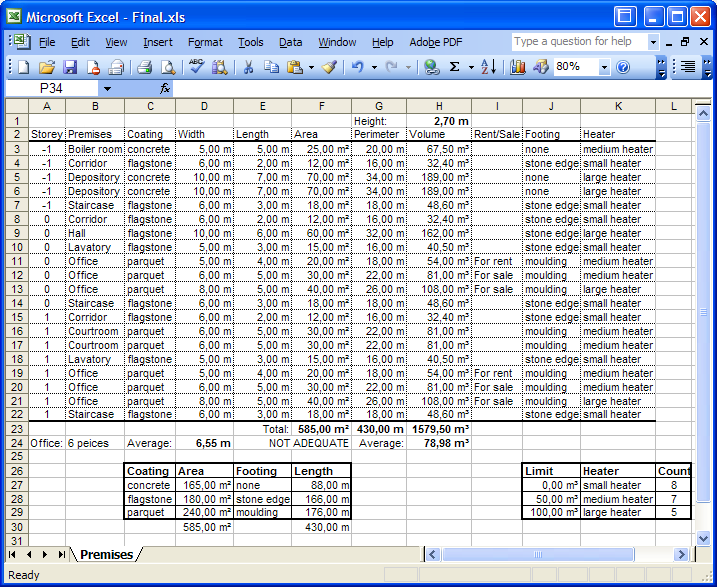This screenshot has width=717, height=587.
Task: Open the Insert menu
Action: 158,43
